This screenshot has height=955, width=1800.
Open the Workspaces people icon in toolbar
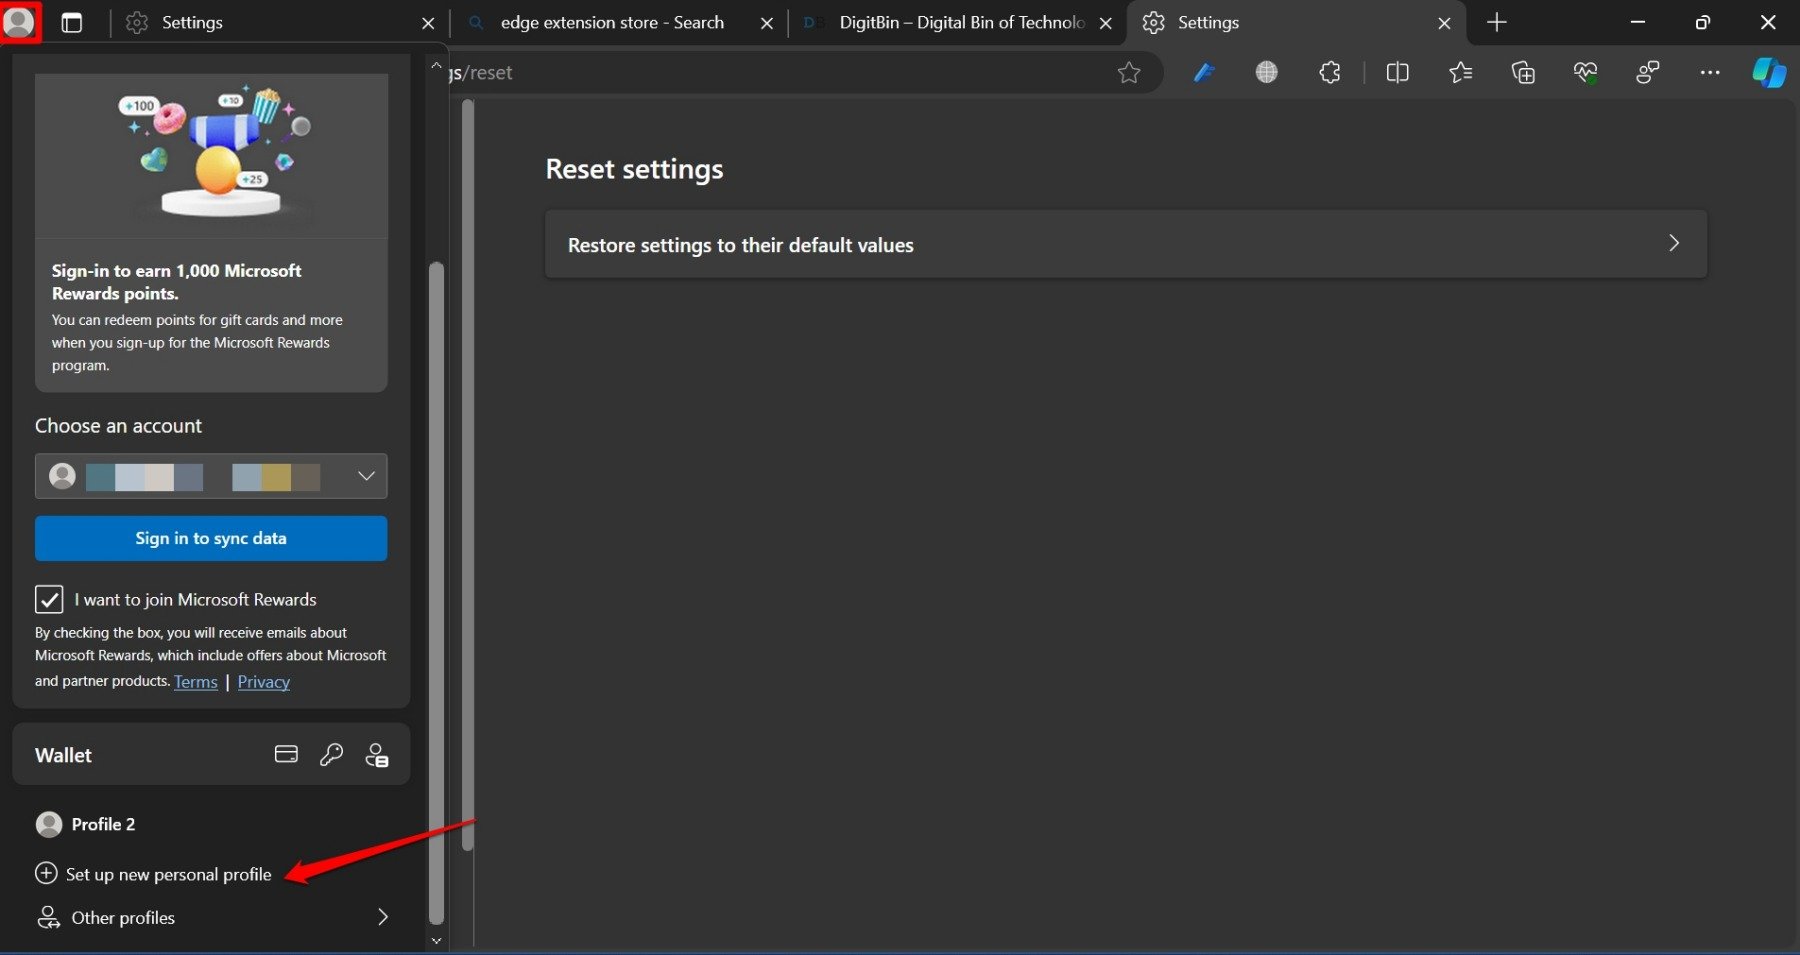1648,72
